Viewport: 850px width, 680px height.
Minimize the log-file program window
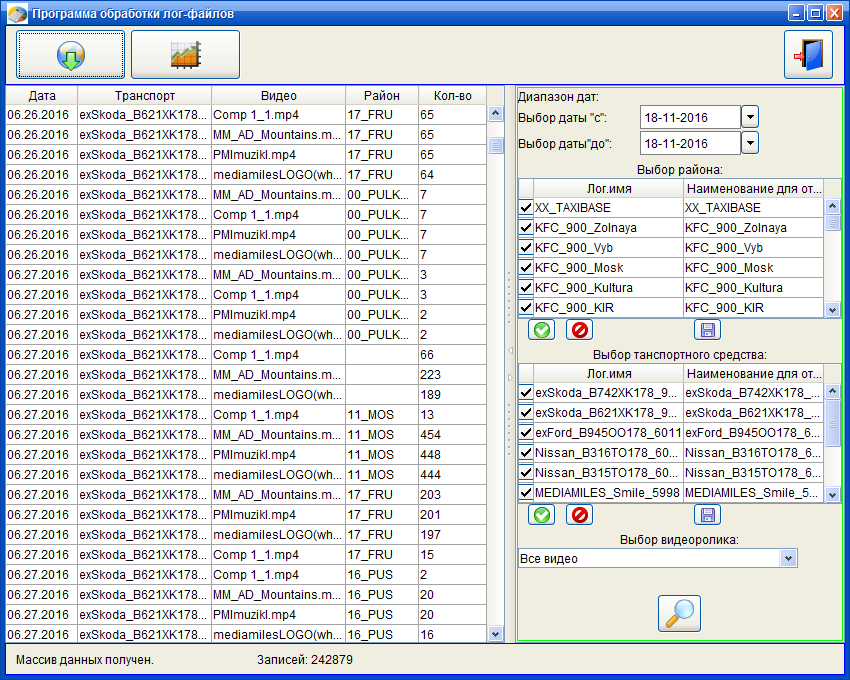point(796,13)
